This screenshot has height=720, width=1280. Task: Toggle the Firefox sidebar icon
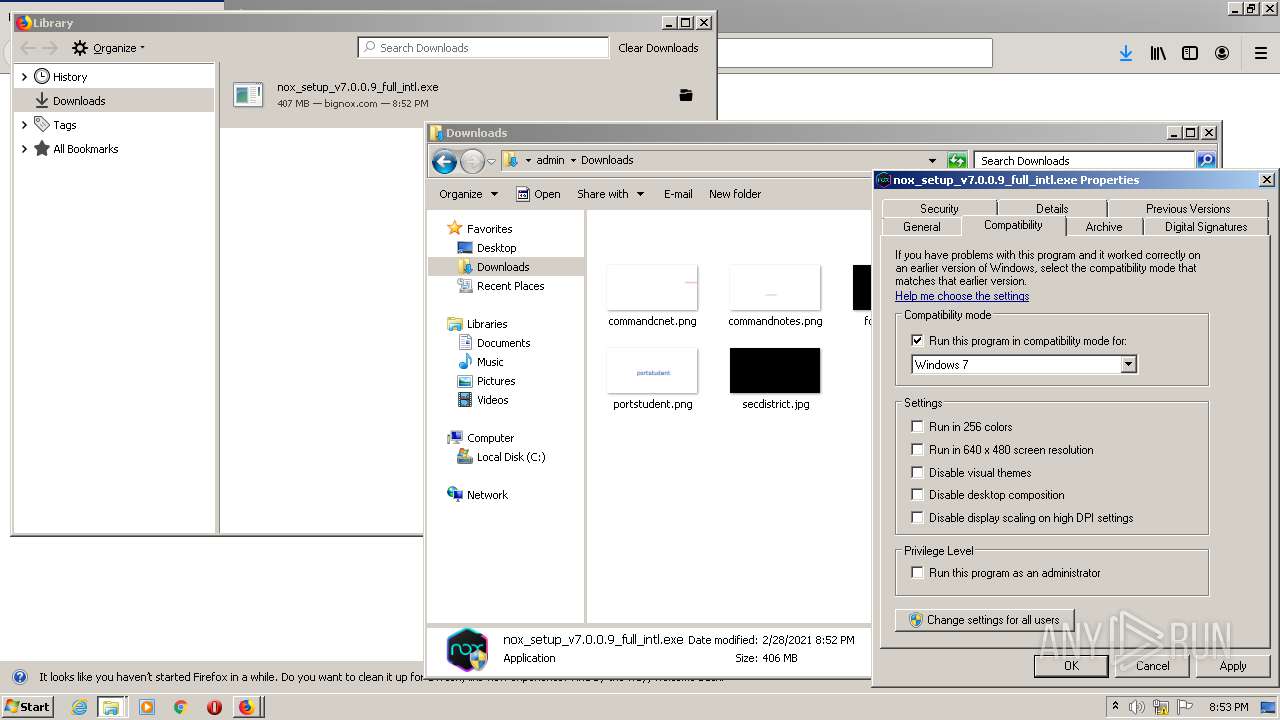[x=1190, y=54]
